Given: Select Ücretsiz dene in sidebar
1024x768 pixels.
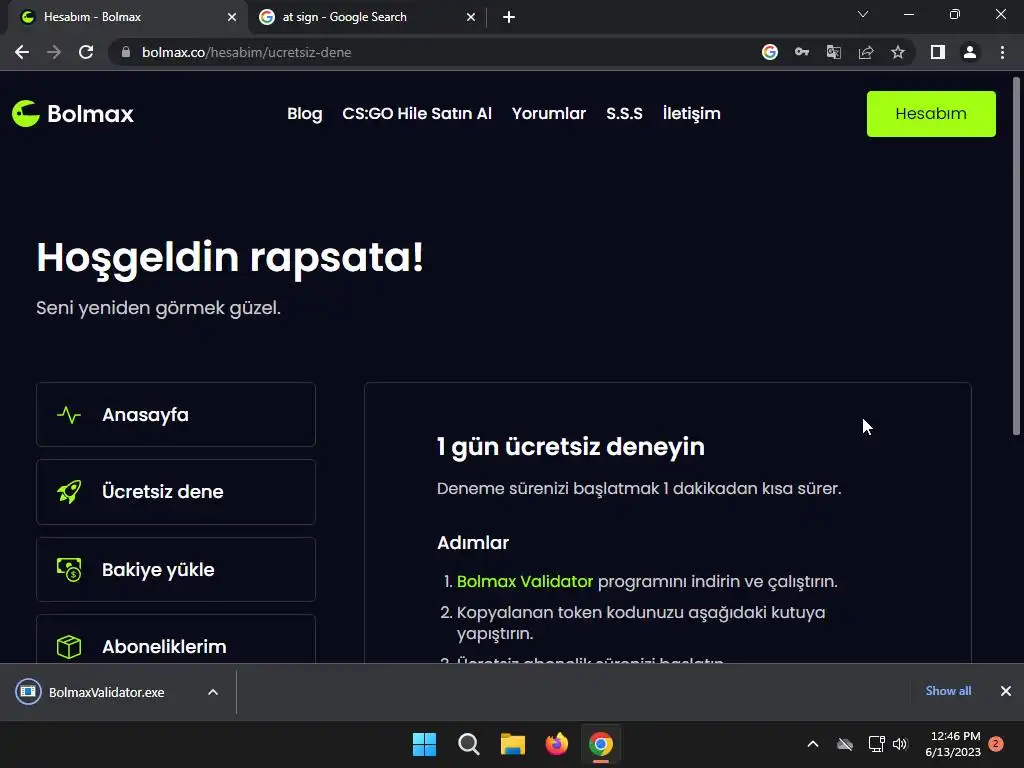Looking at the screenshot, I should [x=176, y=492].
